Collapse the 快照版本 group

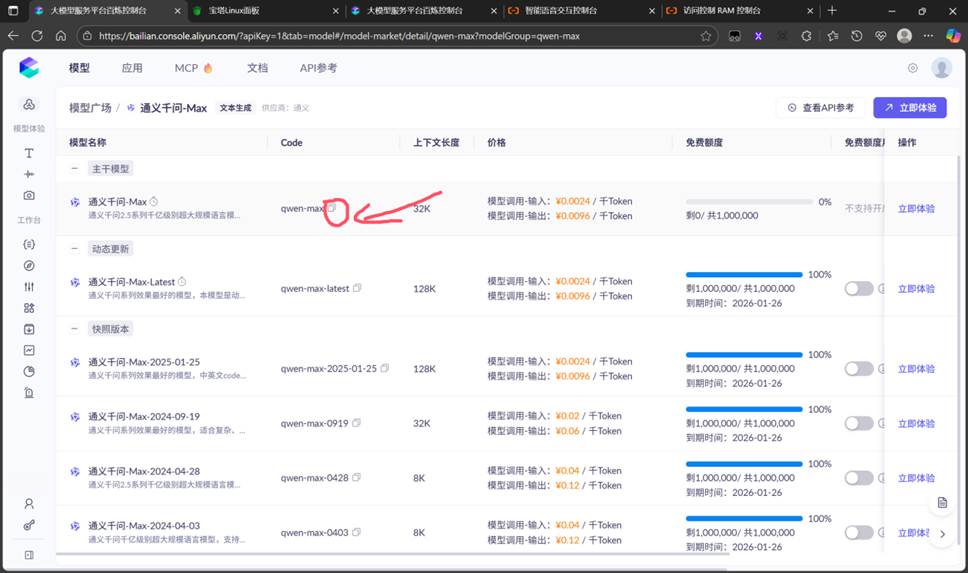pyautogui.click(x=76, y=328)
